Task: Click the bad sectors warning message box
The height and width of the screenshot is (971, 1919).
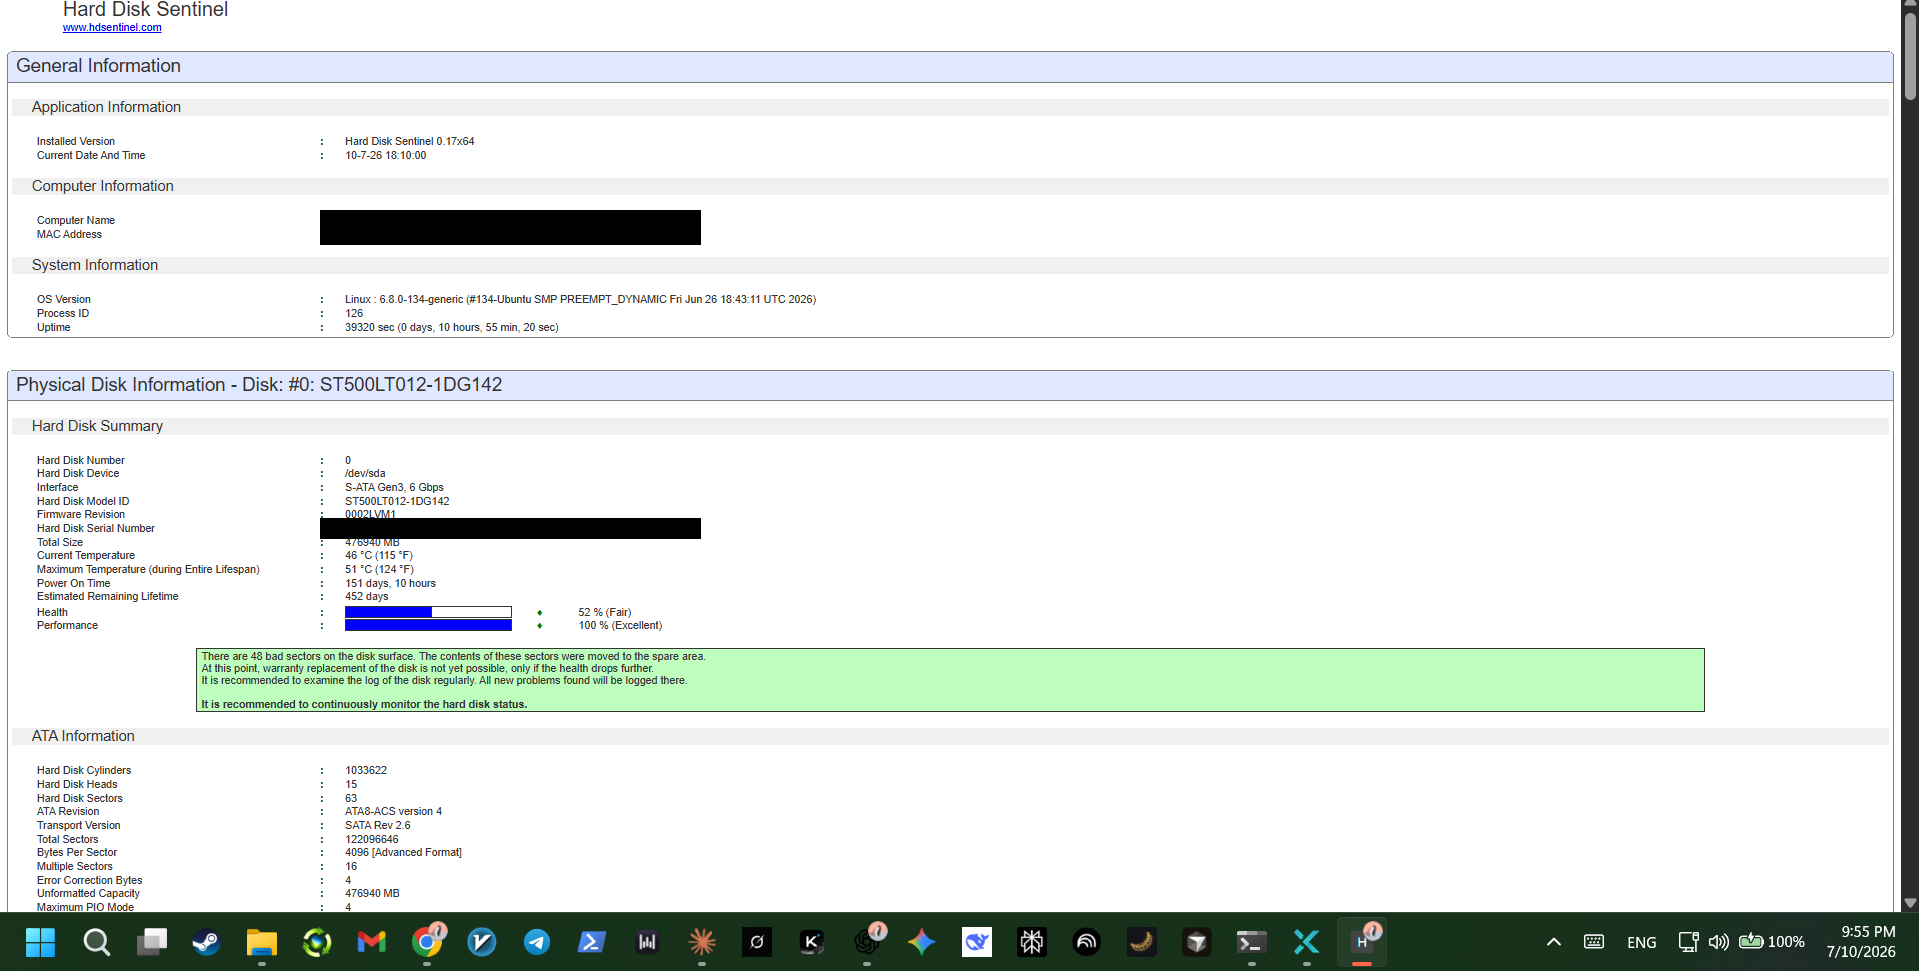Action: pyautogui.click(x=950, y=680)
